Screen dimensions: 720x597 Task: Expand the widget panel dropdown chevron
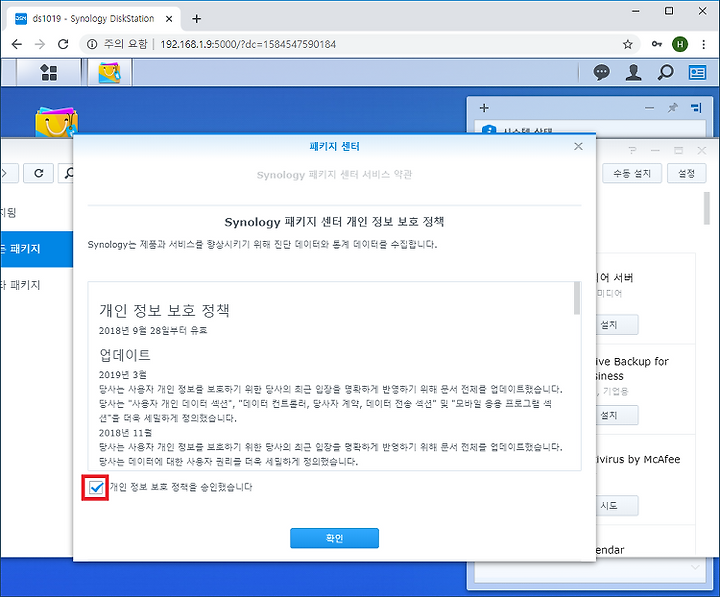[x=695, y=567]
